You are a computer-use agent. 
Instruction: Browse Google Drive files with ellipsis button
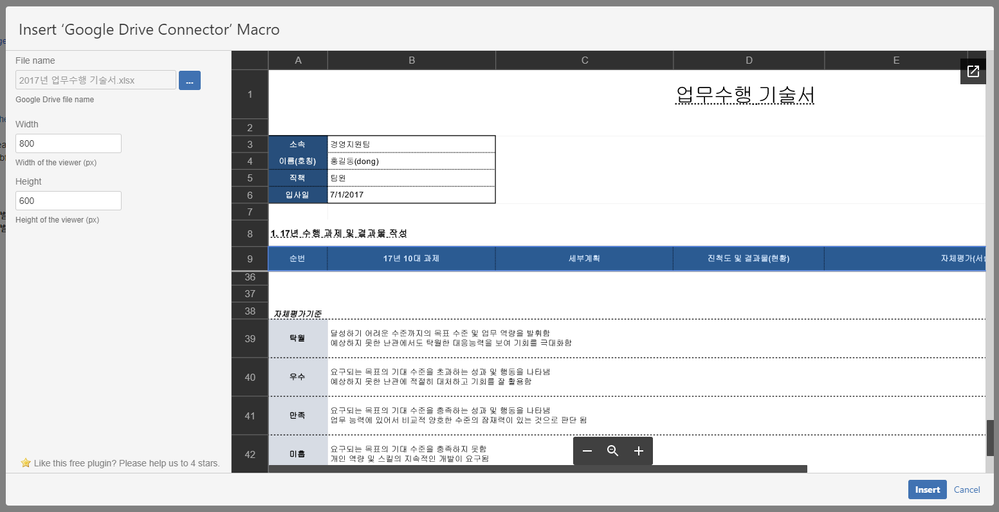(x=190, y=80)
